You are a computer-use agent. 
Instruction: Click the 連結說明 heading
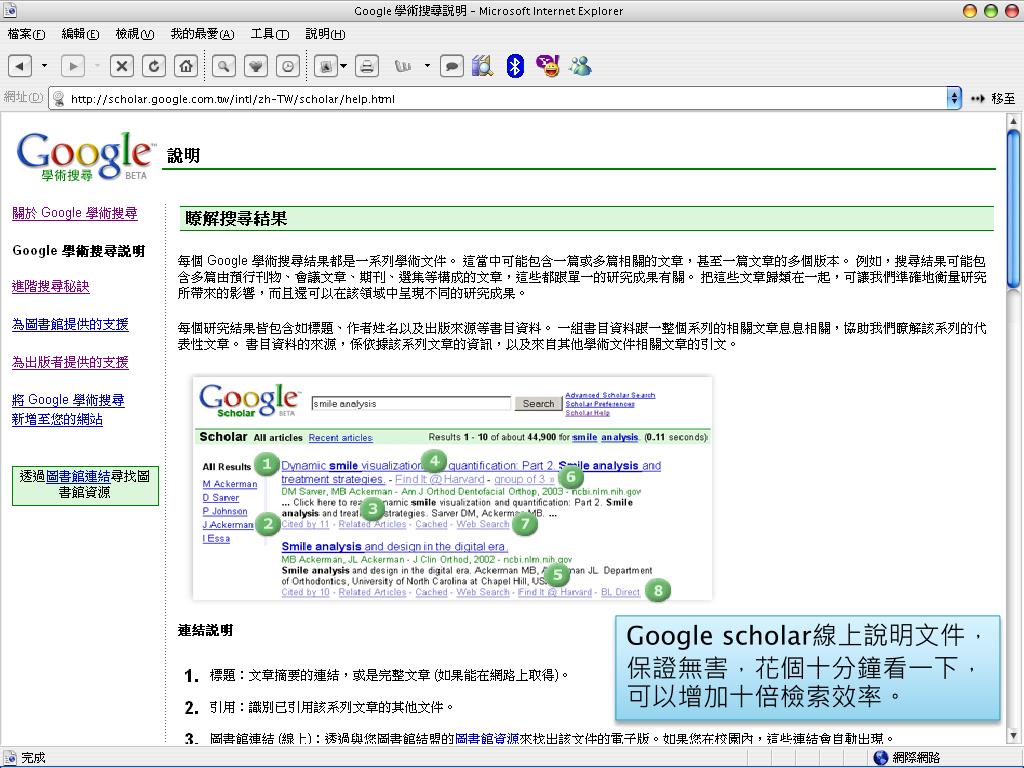205,630
